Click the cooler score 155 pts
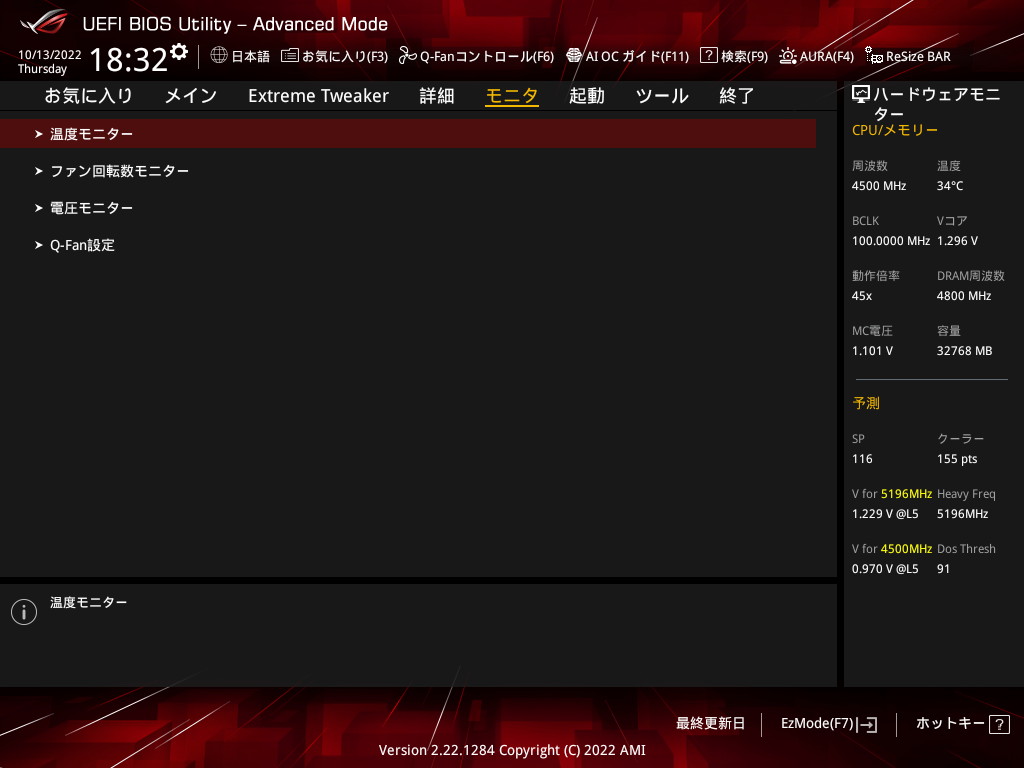 (x=957, y=459)
